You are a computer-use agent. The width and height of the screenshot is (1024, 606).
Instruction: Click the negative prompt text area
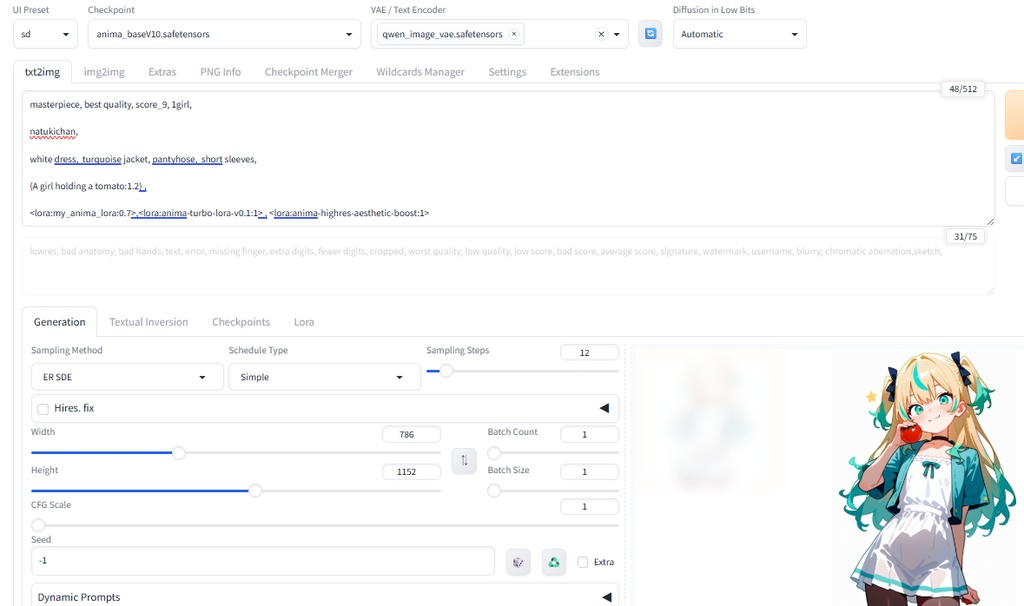tap(508, 267)
